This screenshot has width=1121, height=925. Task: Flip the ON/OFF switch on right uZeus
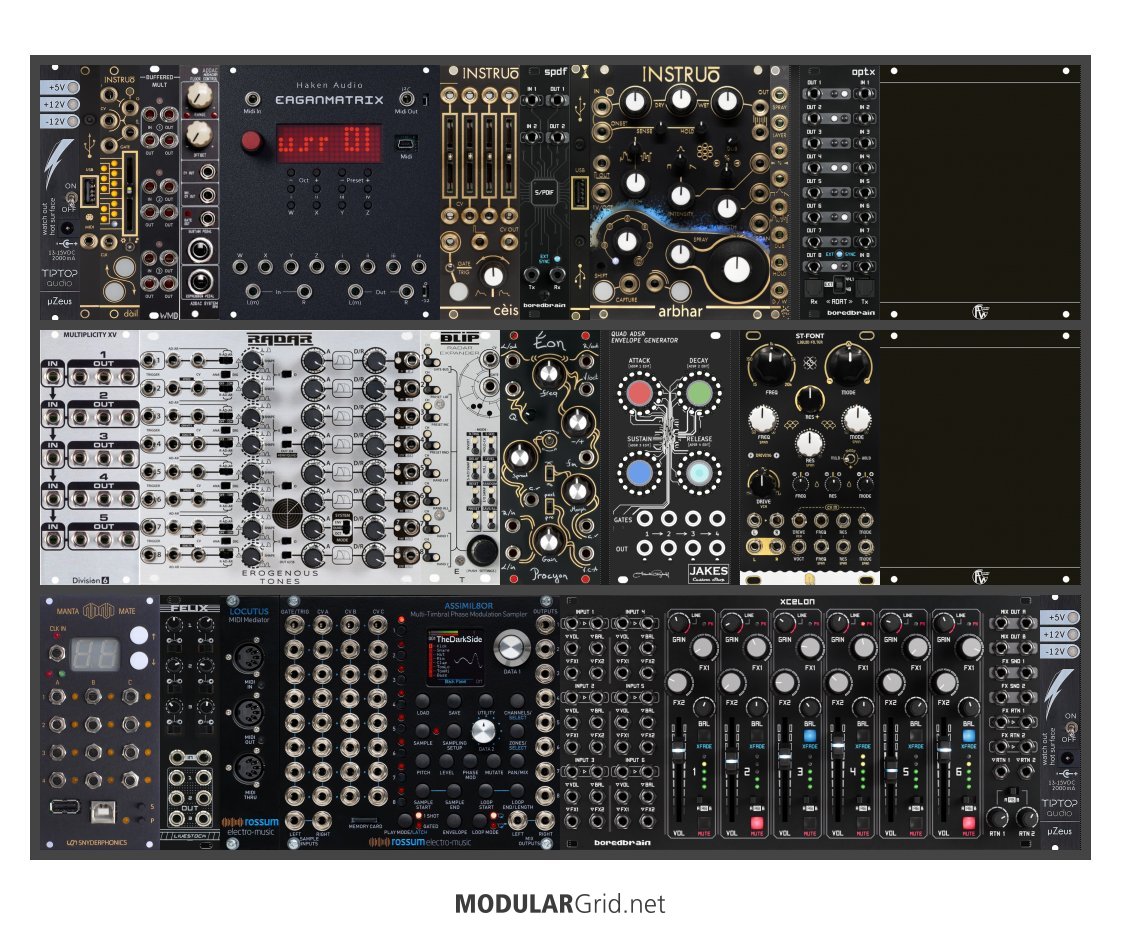[x=1070, y=728]
